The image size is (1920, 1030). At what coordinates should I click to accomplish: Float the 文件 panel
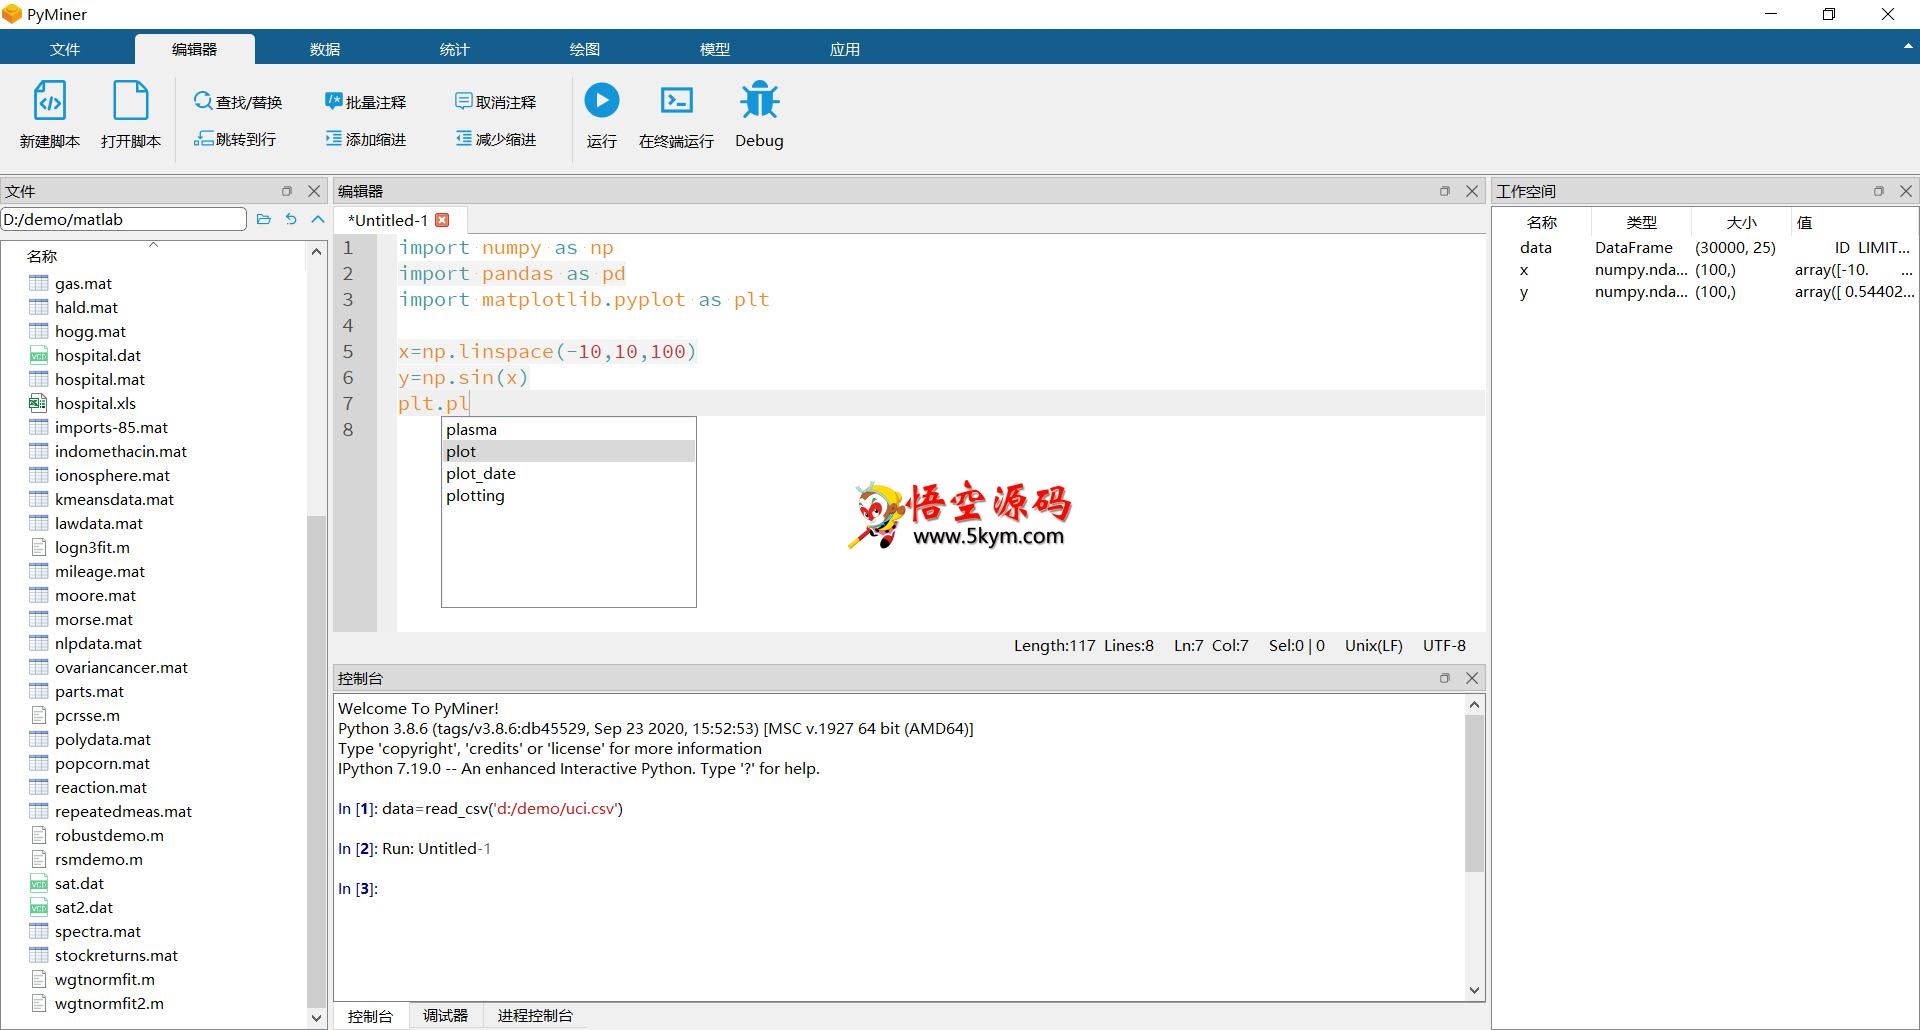coord(287,191)
